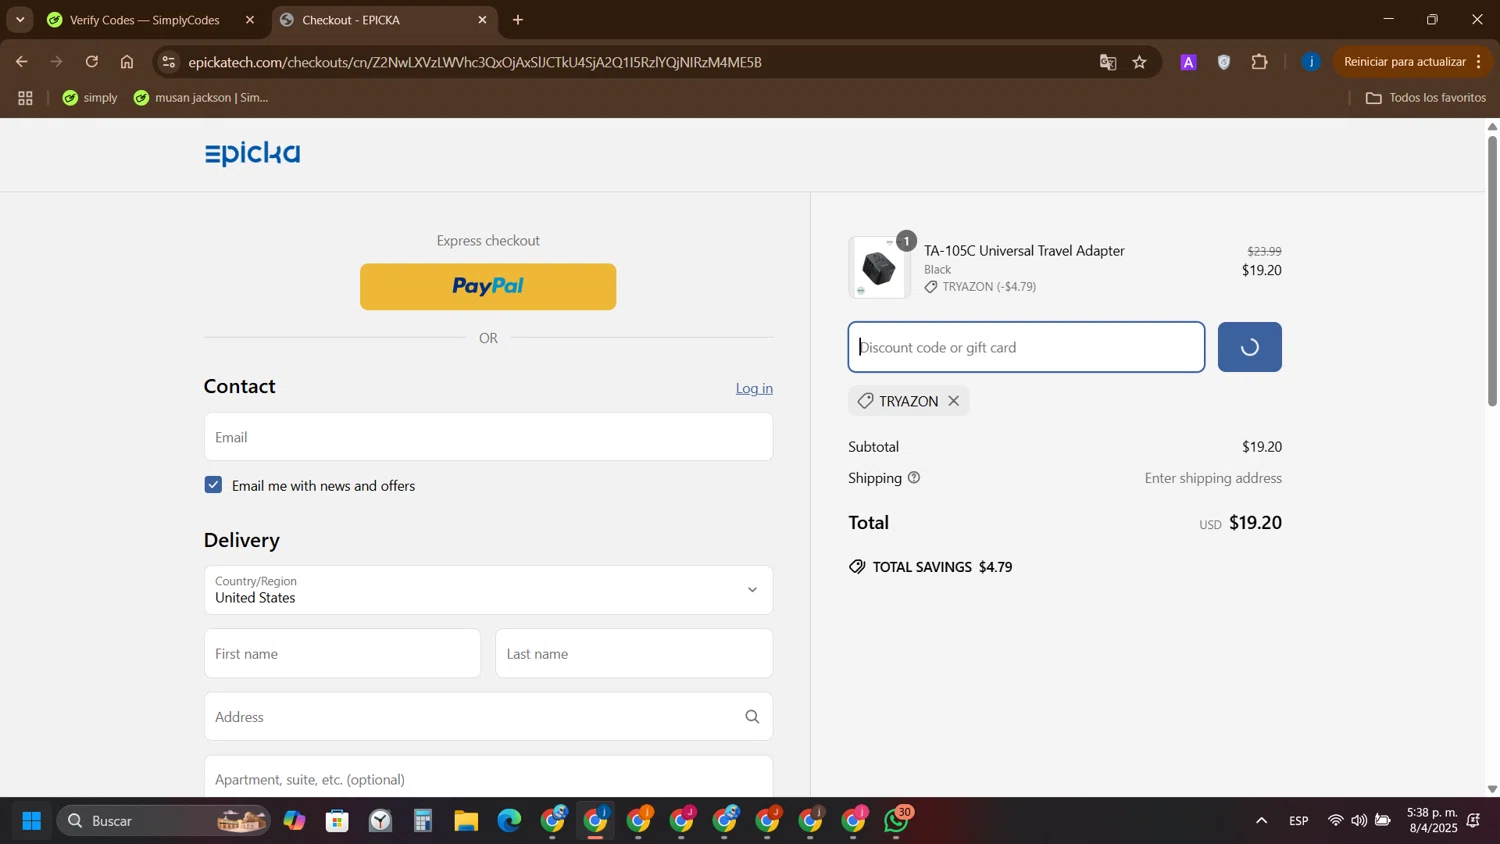Viewport: 1500px width, 844px height.
Task: Pay with PayPal express checkout
Action: [x=488, y=287]
